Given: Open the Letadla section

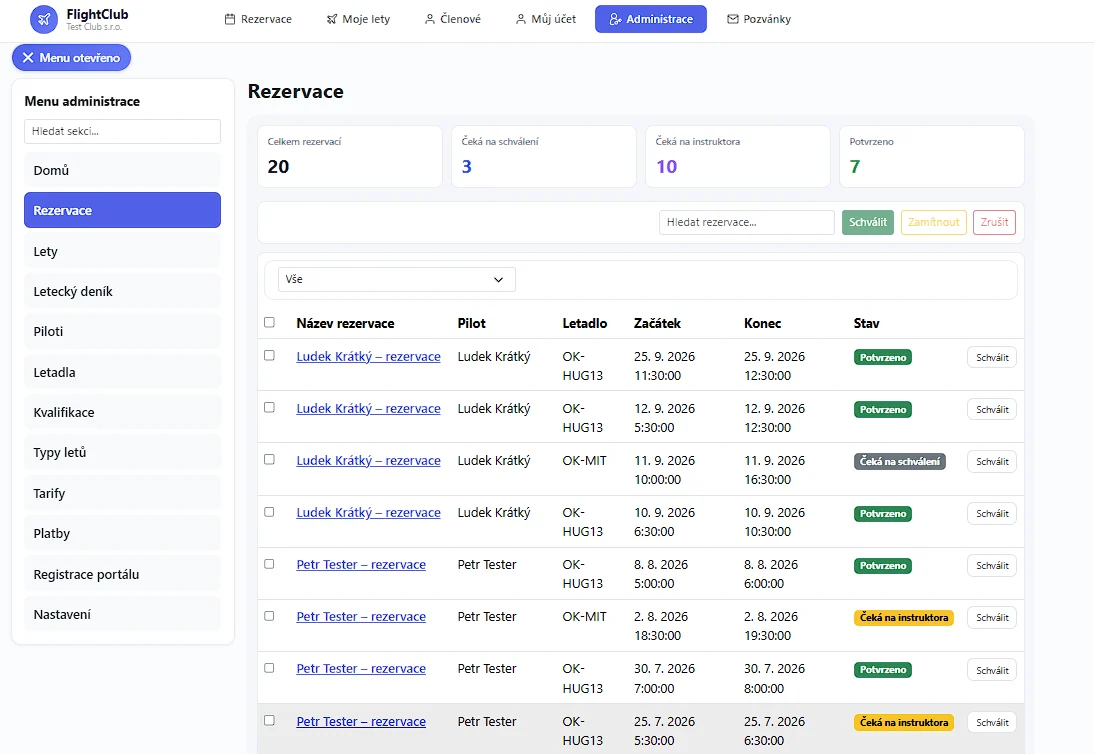Looking at the screenshot, I should [x=122, y=372].
